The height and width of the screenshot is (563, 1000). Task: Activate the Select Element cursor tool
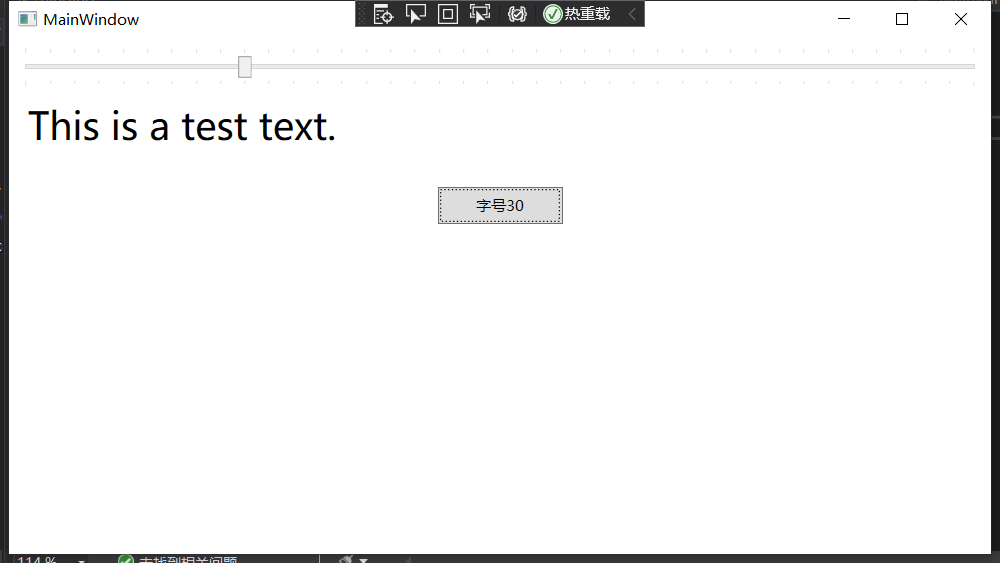[x=416, y=14]
